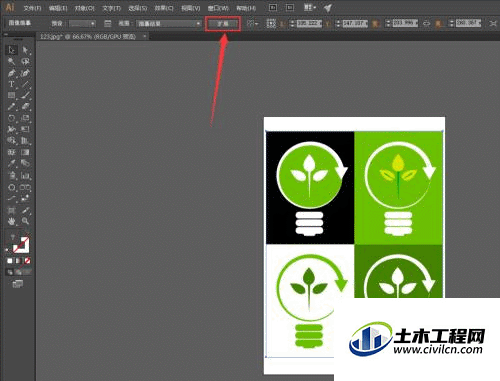Viewport: 500px width, 381px height.
Task: Click the GPU performance rocket icon
Action: click(328, 8)
